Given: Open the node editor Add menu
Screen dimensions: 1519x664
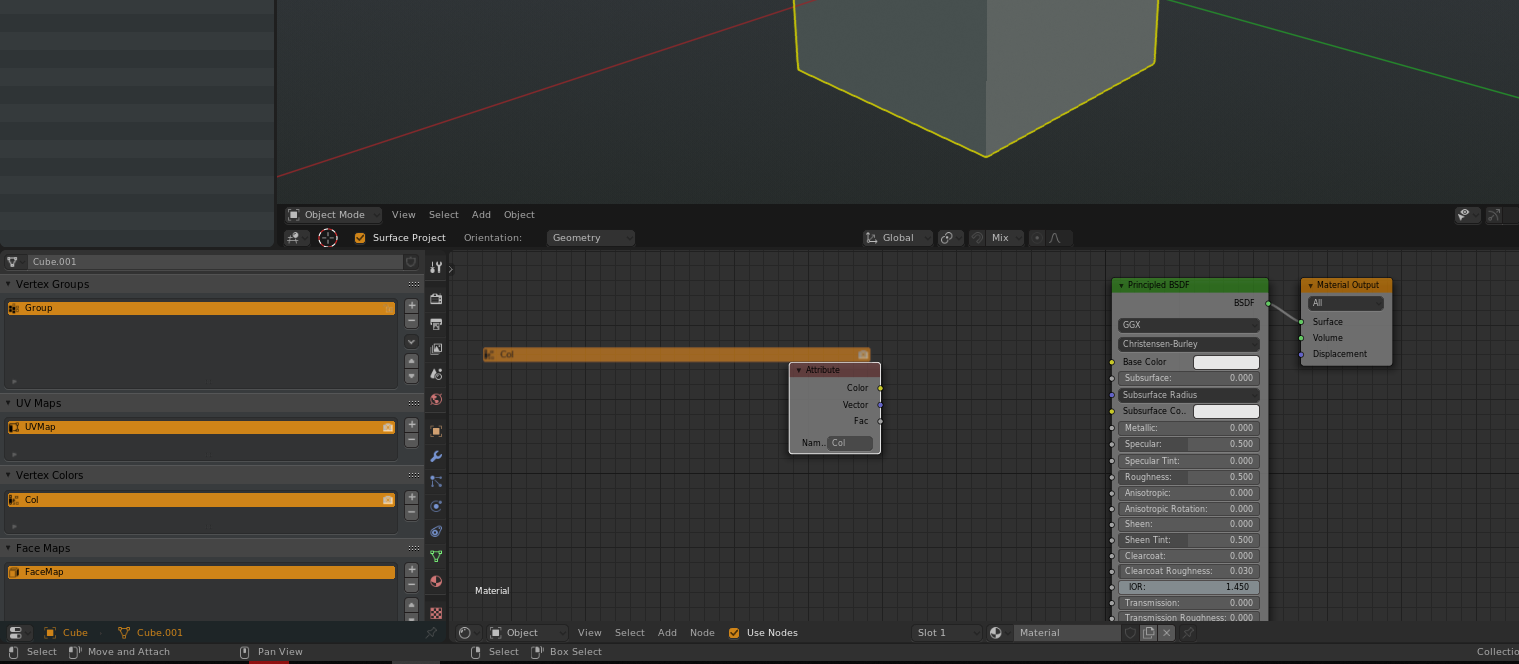Looking at the screenshot, I should [x=667, y=633].
